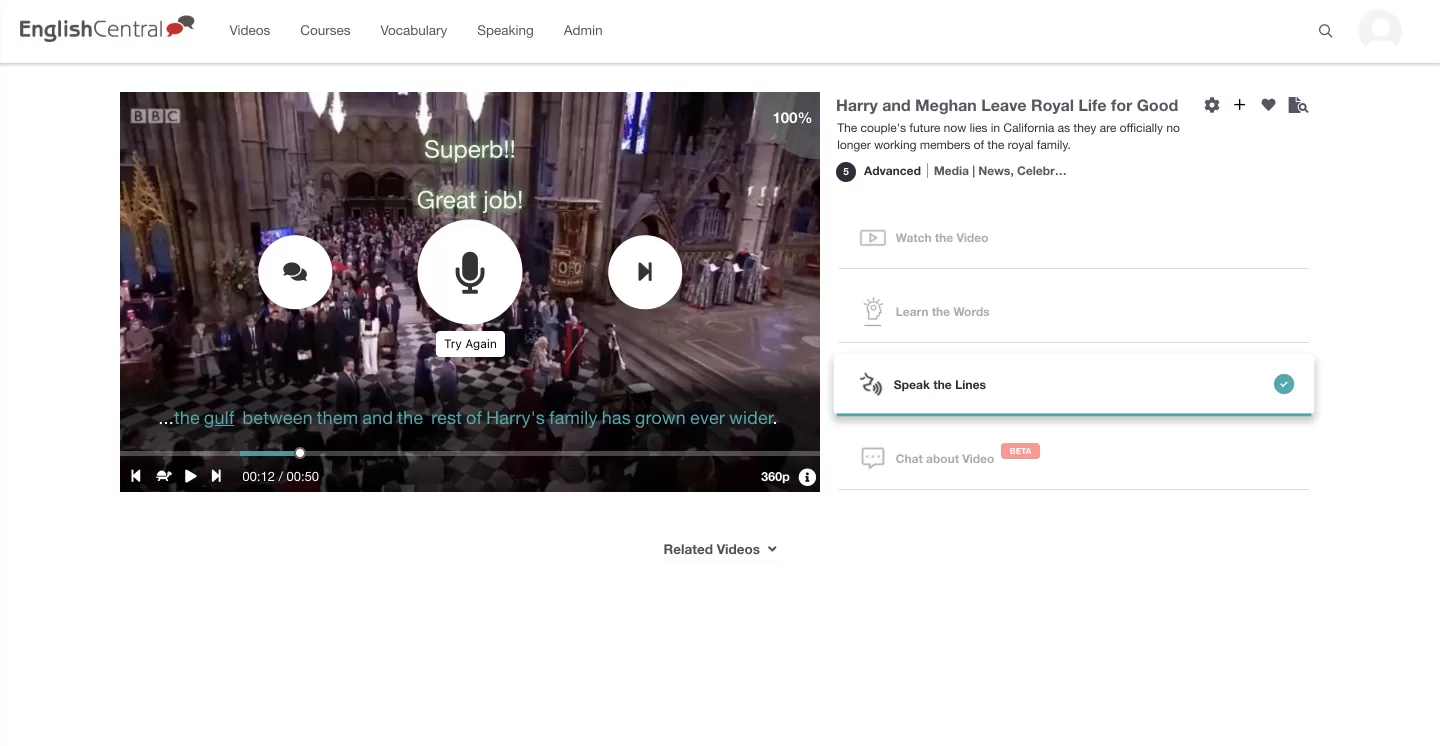Open the user profile avatar
Viewport: 1440px width, 746px height.
[1380, 30]
